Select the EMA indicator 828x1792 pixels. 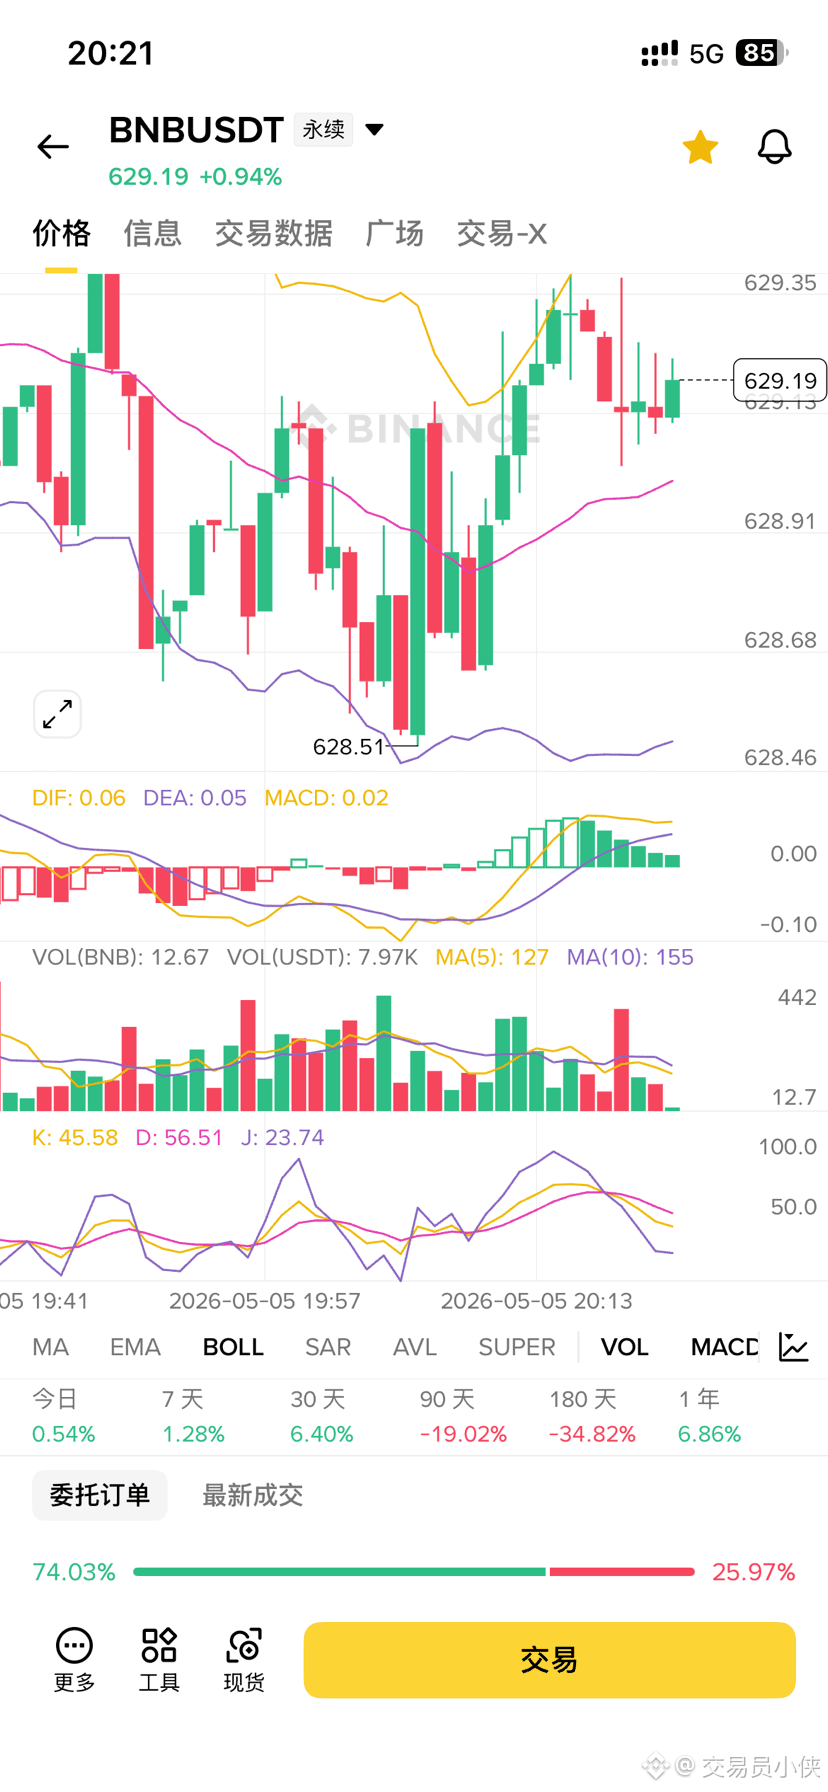[x=135, y=1347]
